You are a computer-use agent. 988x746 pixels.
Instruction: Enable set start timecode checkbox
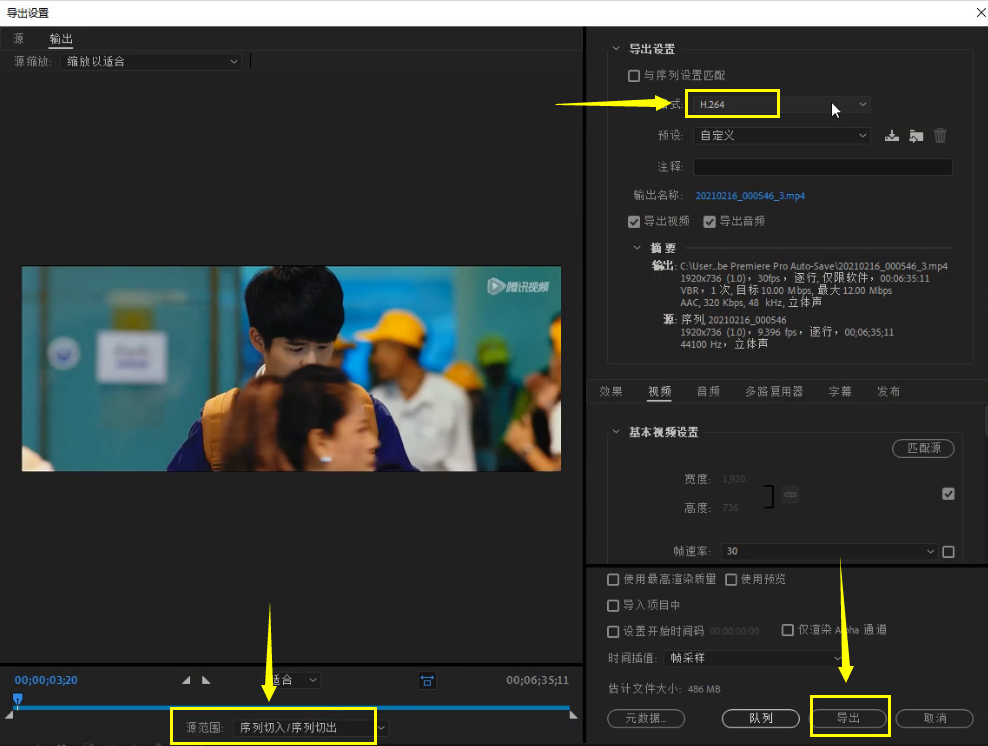click(612, 631)
